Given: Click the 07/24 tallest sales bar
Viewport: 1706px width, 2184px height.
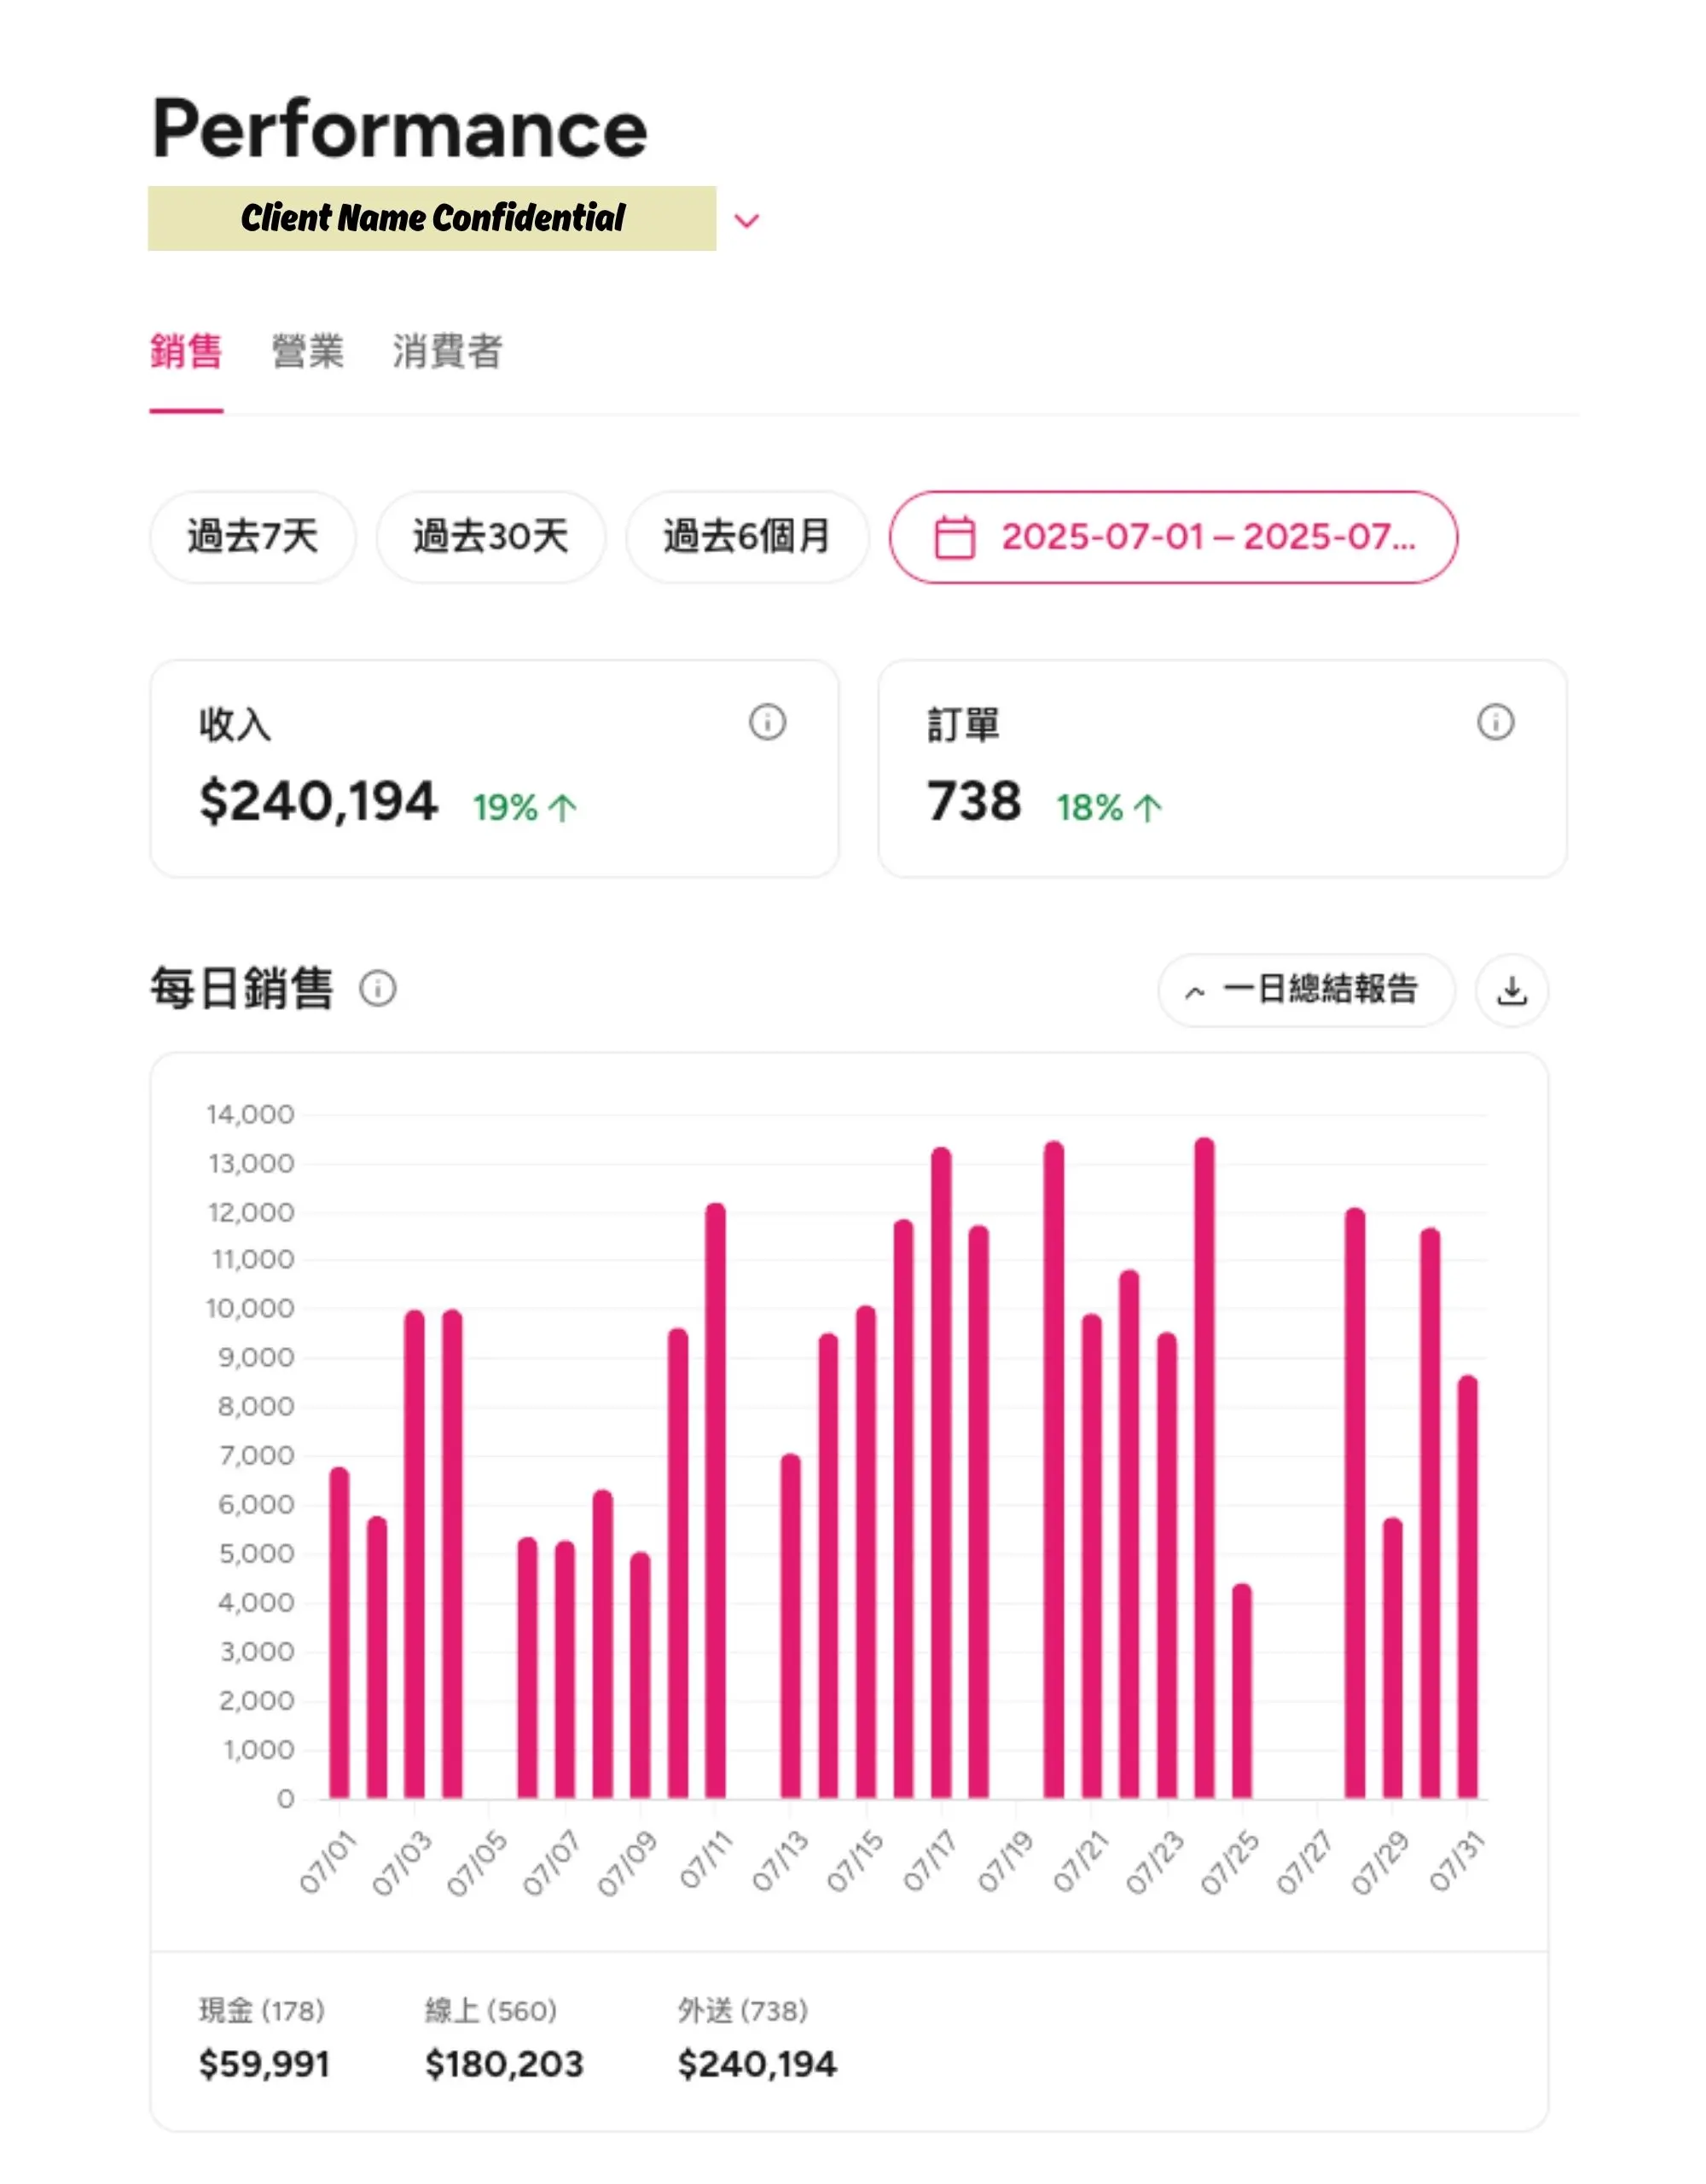Looking at the screenshot, I should 1204,1470.
